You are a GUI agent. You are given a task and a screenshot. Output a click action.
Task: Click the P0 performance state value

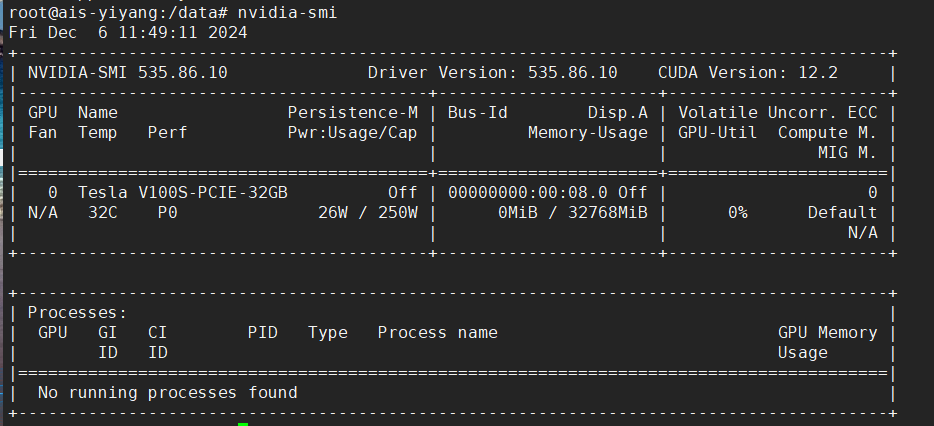167,212
